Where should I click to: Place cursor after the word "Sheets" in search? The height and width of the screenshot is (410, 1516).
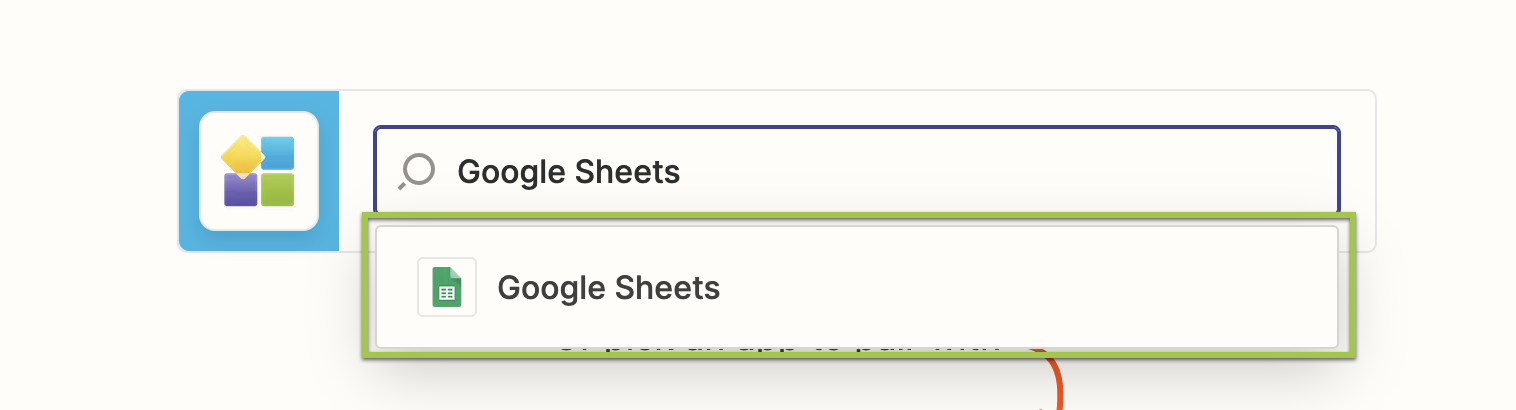tap(682, 172)
